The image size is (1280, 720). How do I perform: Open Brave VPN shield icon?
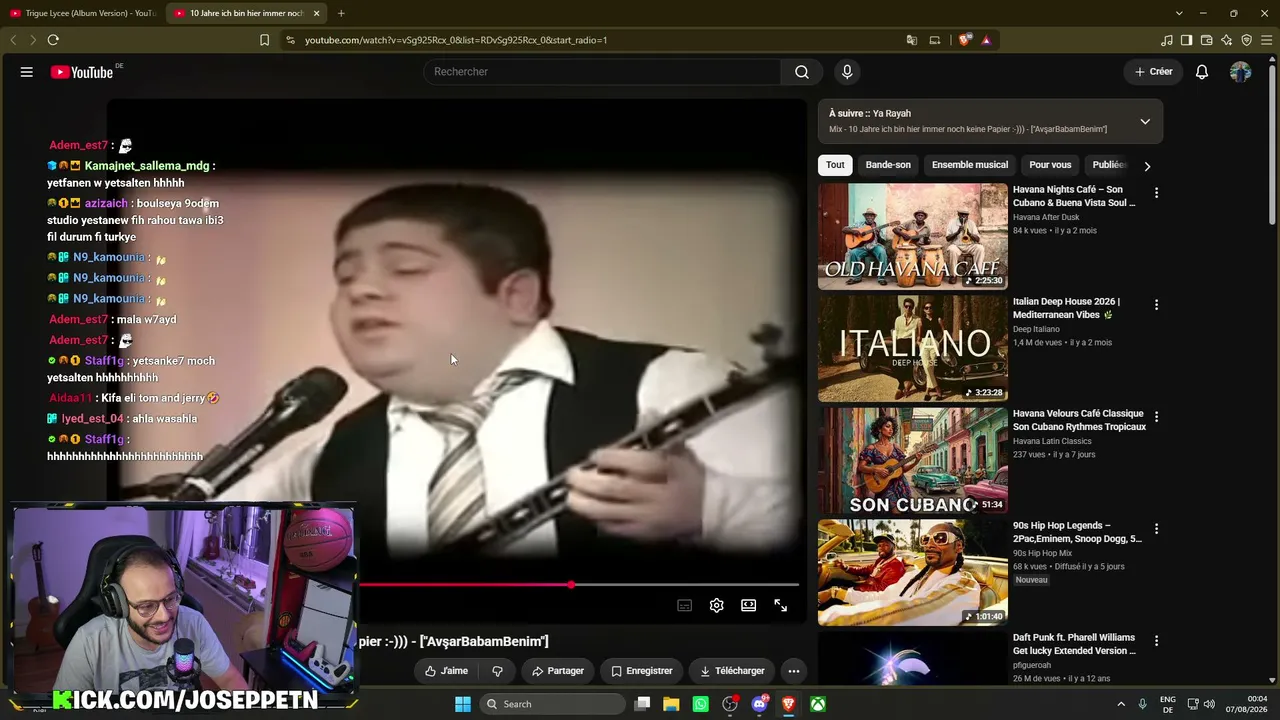[1246, 40]
